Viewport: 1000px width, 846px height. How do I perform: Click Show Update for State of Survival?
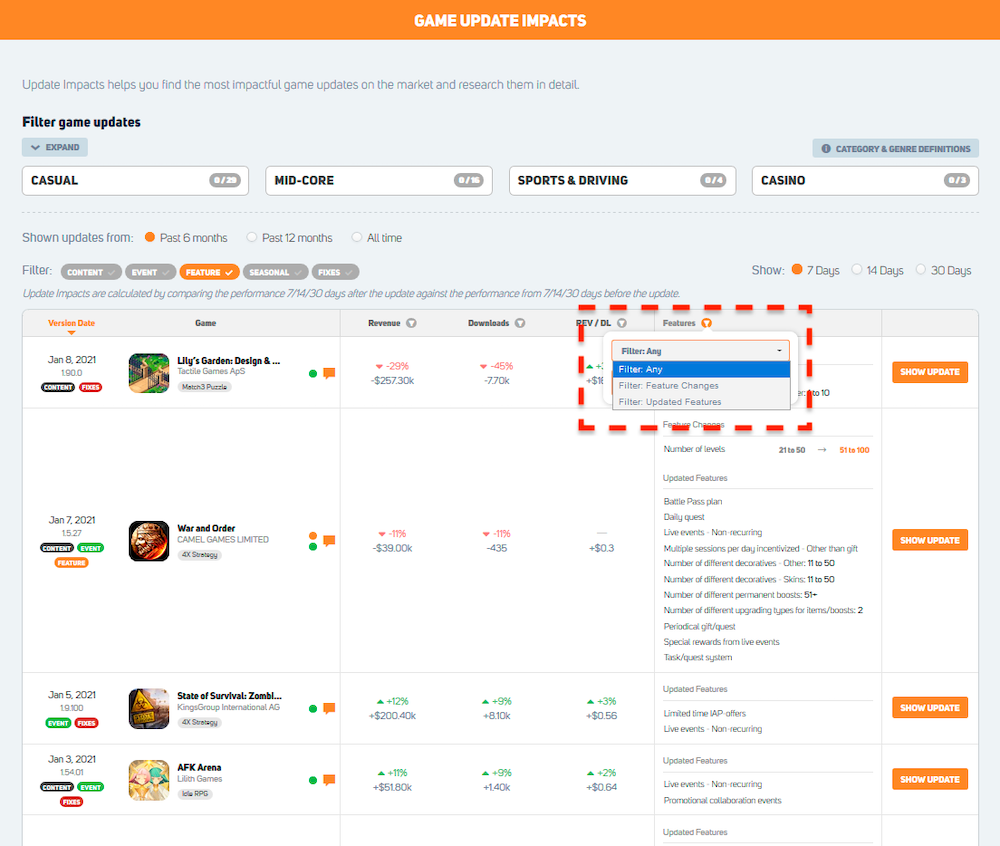pyautogui.click(x=930, y=708)
